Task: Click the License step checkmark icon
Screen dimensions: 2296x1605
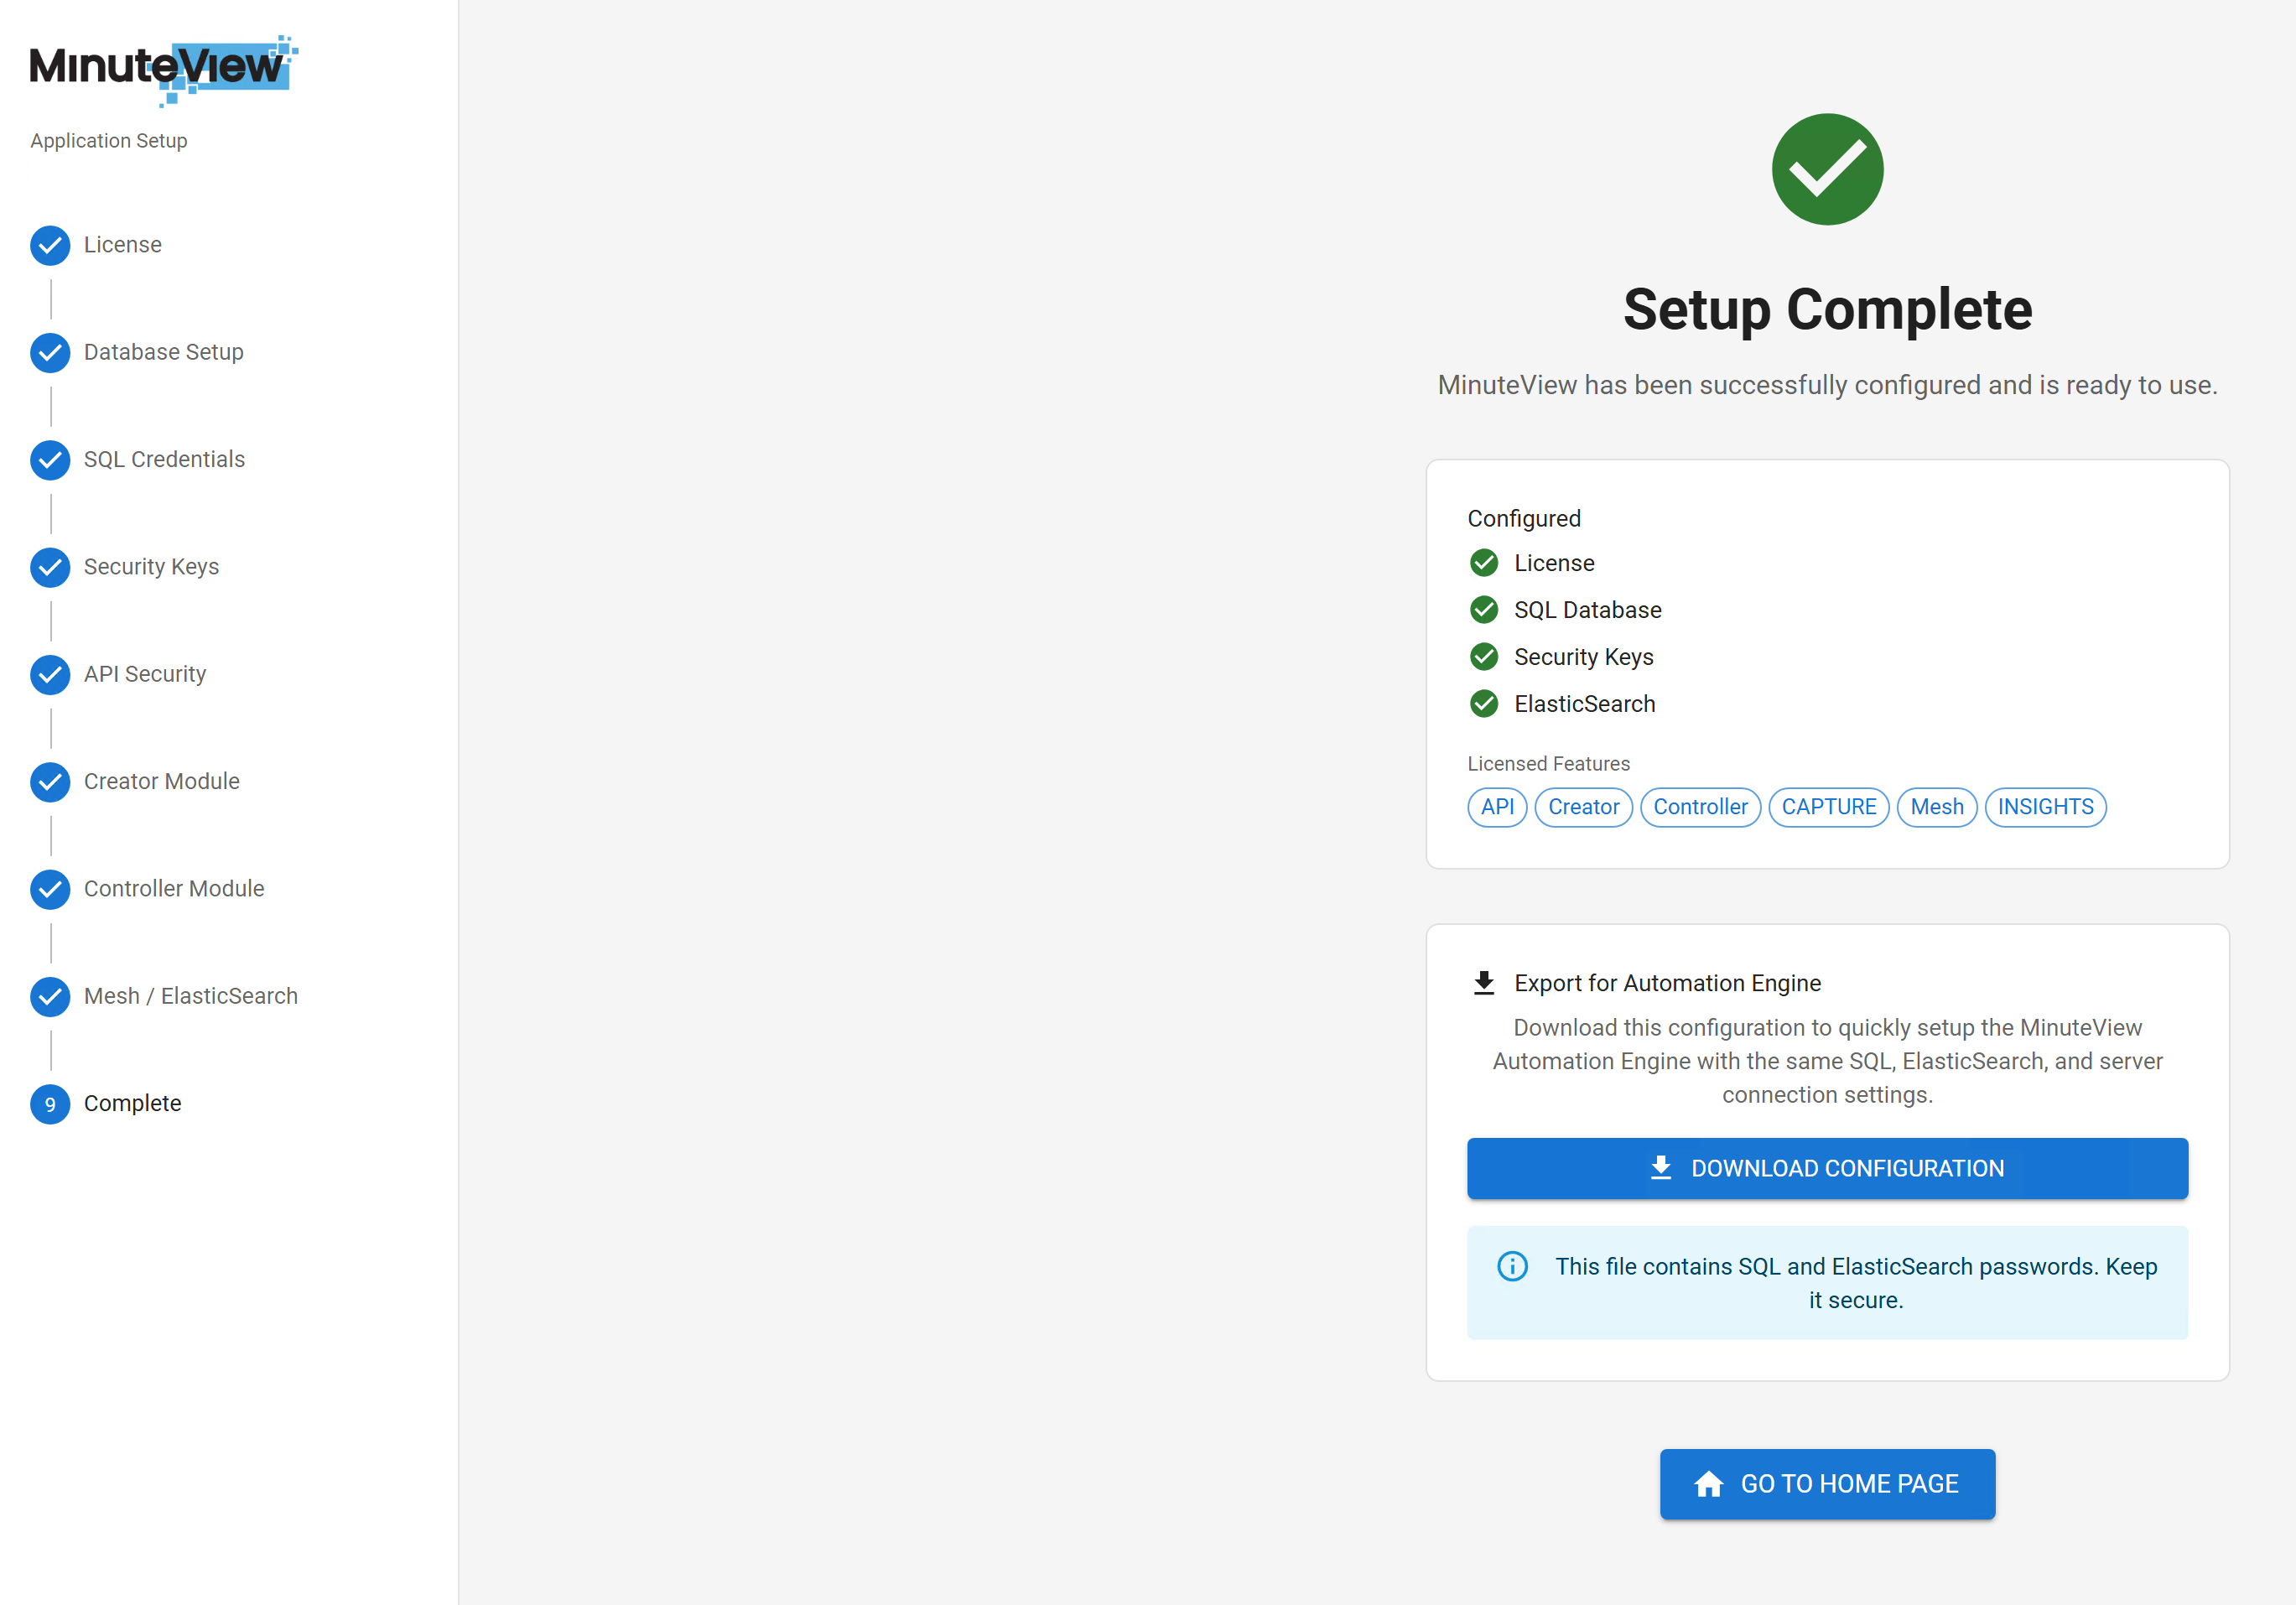Action: [50, 245]
